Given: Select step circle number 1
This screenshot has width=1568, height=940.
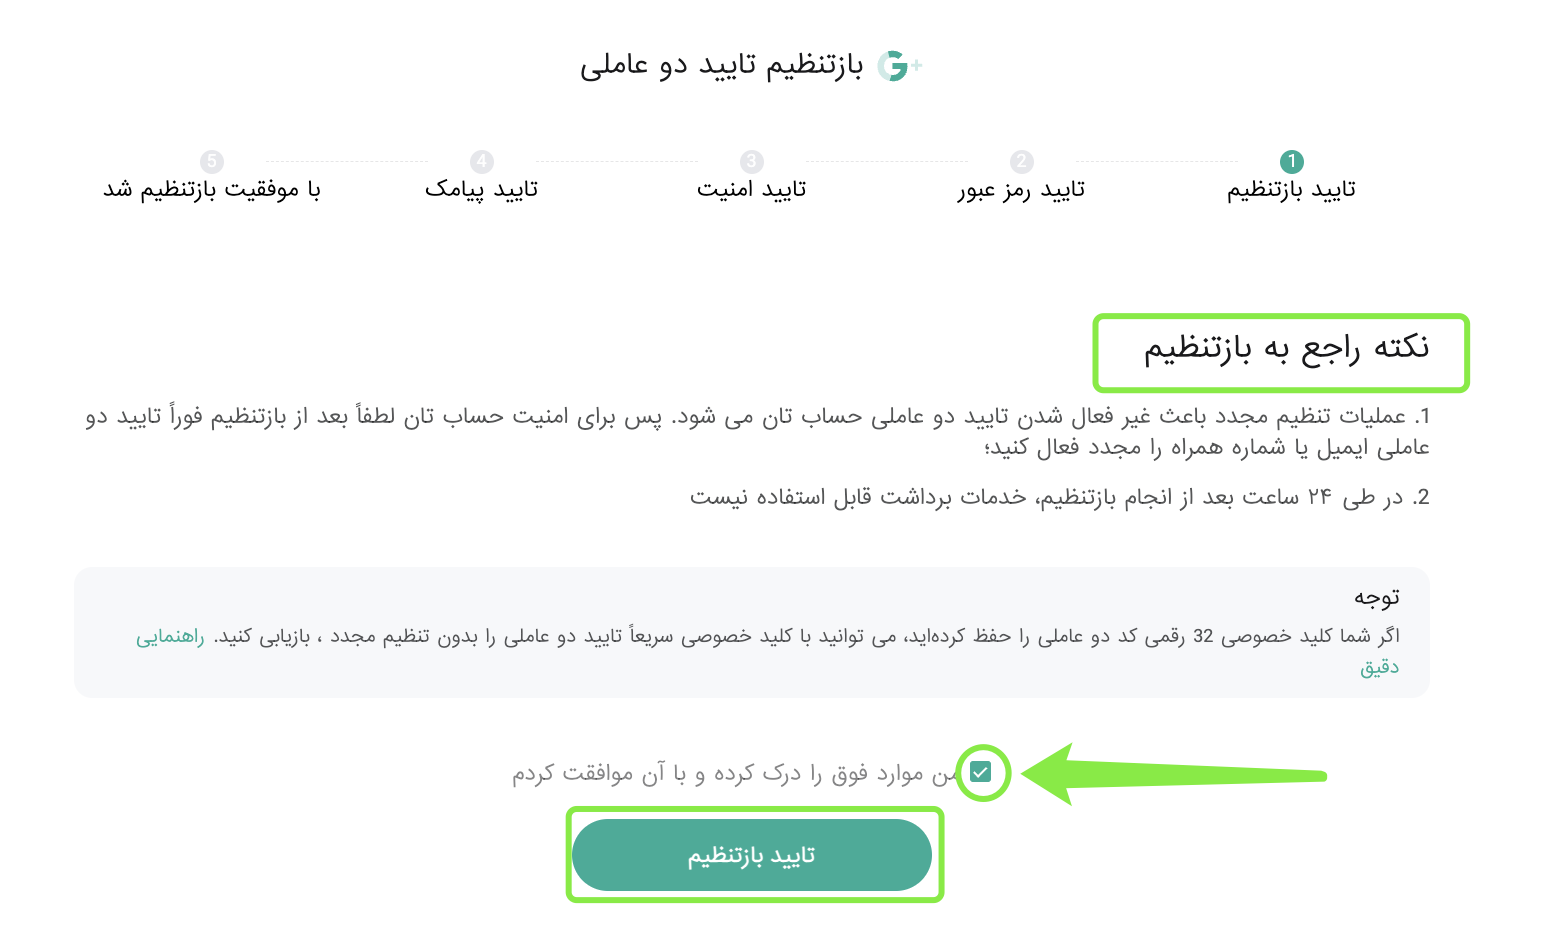Looking at the screenshot, I should click(x=1291, y=161).
